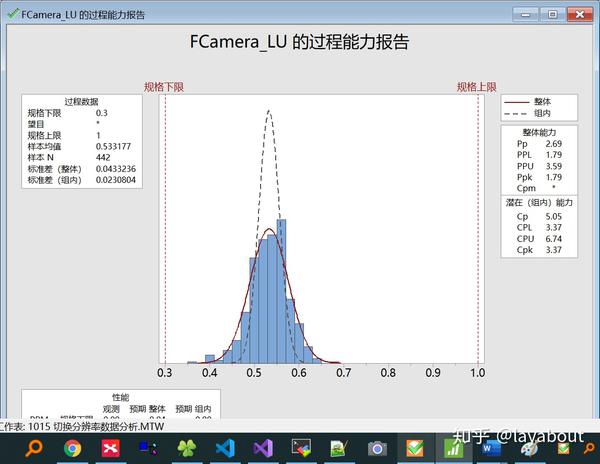Viewport: 600px width, 464px height.
Task: Click the overall std dev value 0.0433236
Action: [116, 169]
